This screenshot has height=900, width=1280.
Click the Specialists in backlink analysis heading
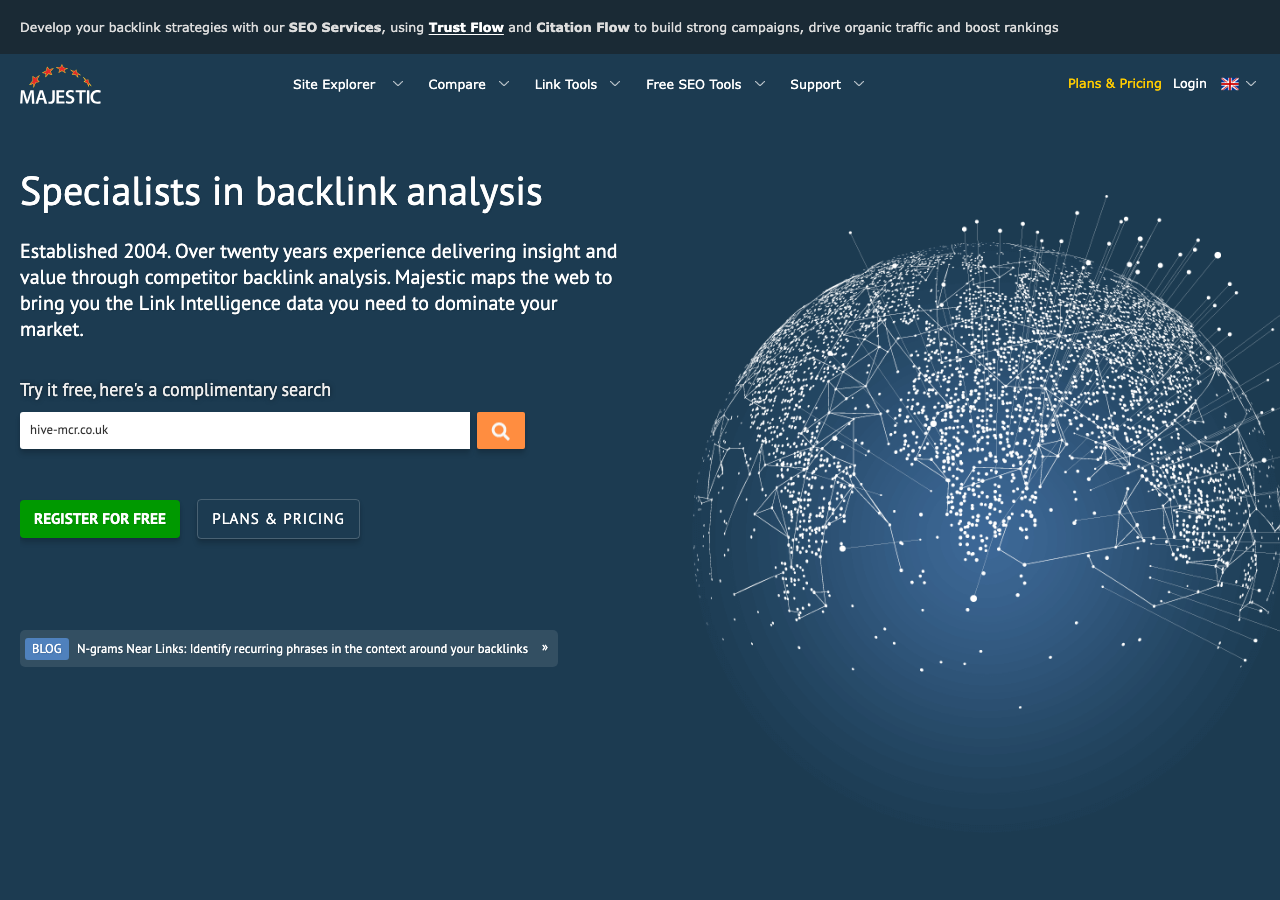point(281,191)
